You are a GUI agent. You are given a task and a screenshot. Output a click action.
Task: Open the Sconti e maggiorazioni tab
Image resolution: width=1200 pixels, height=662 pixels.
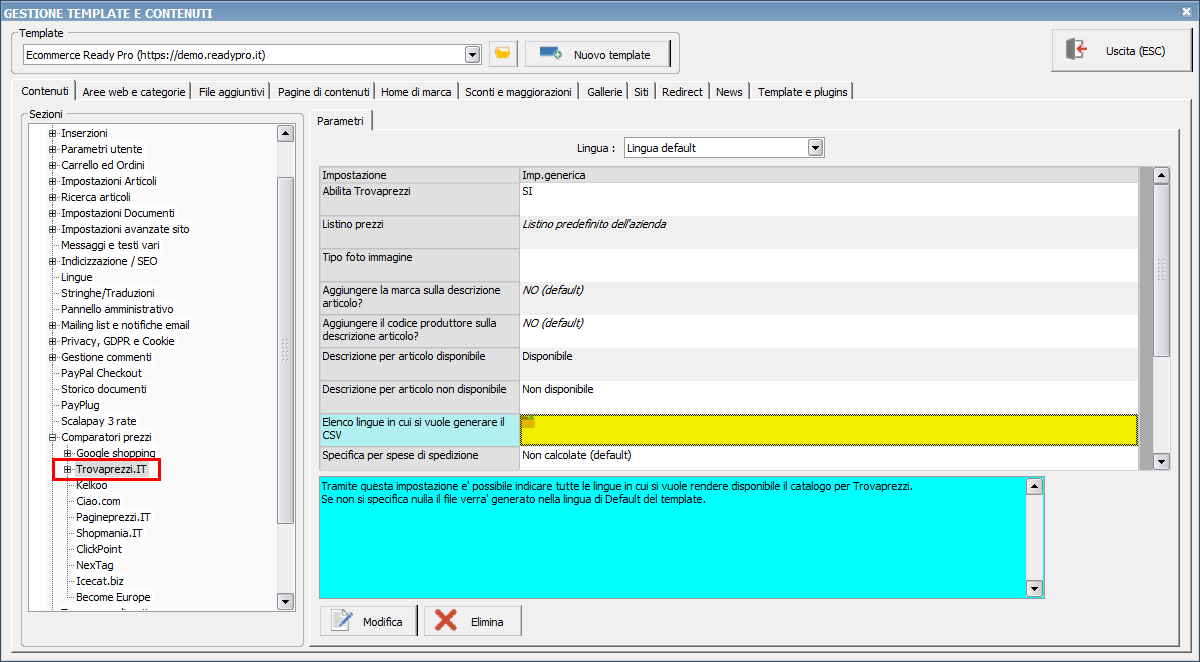518,92
